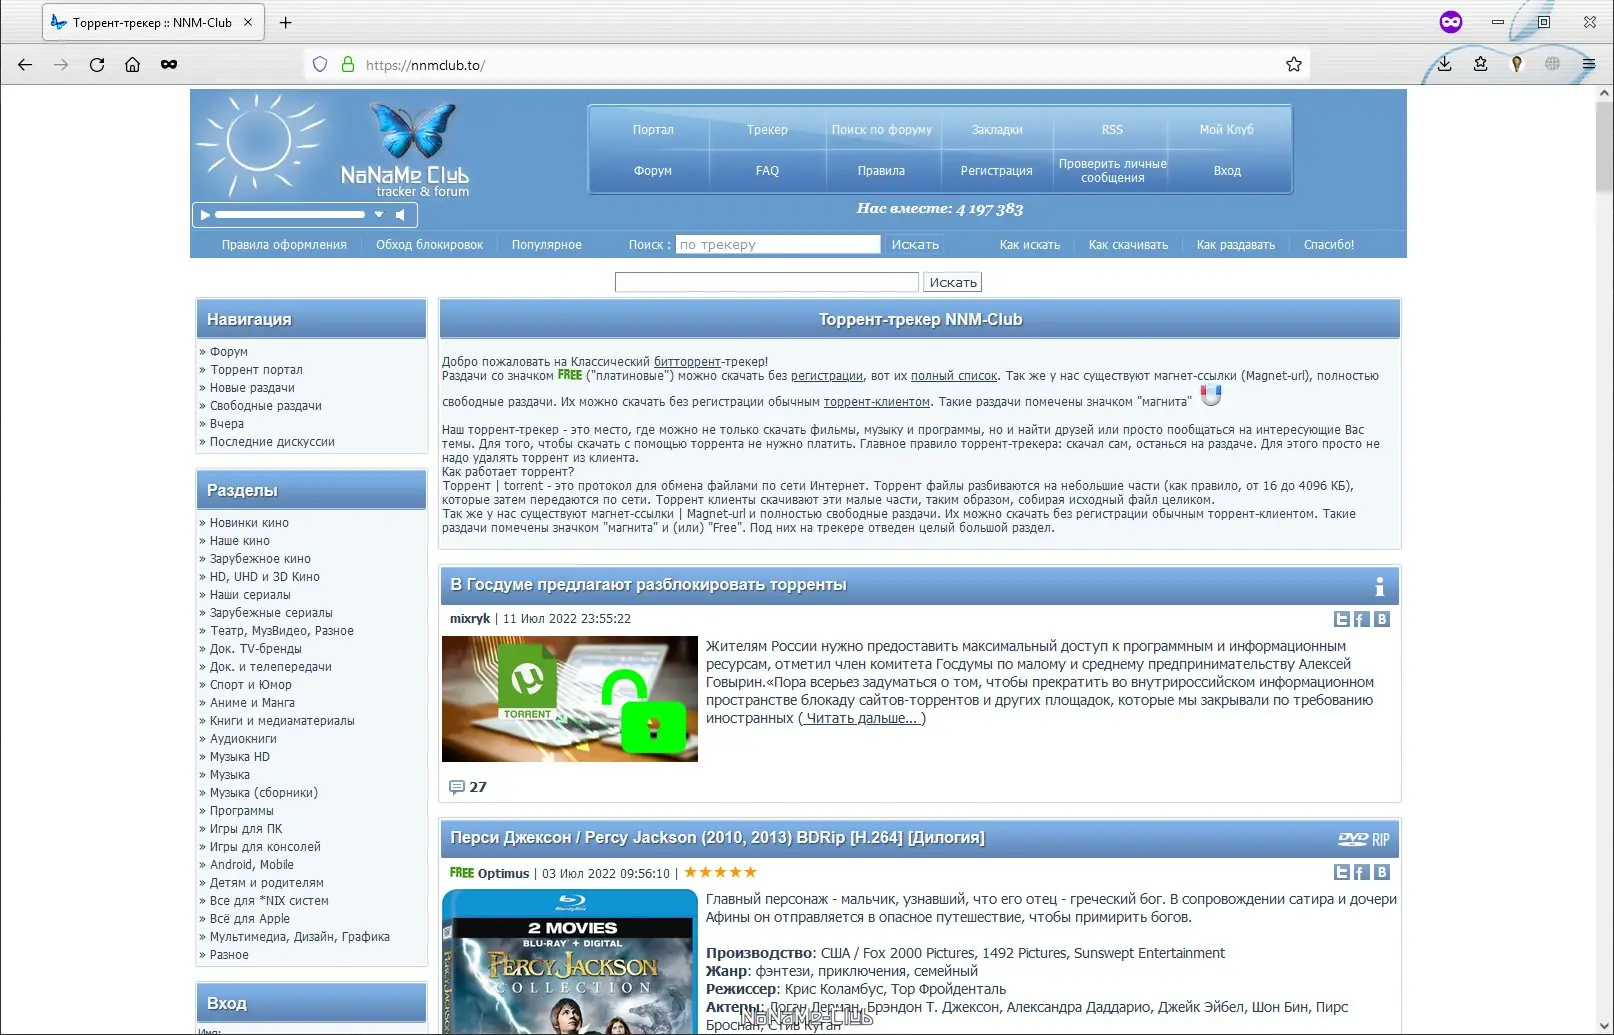The height and width of the screenshot is (1035, 1614).
Task: Open the Обход блокировок link
Action: [429, 245]
